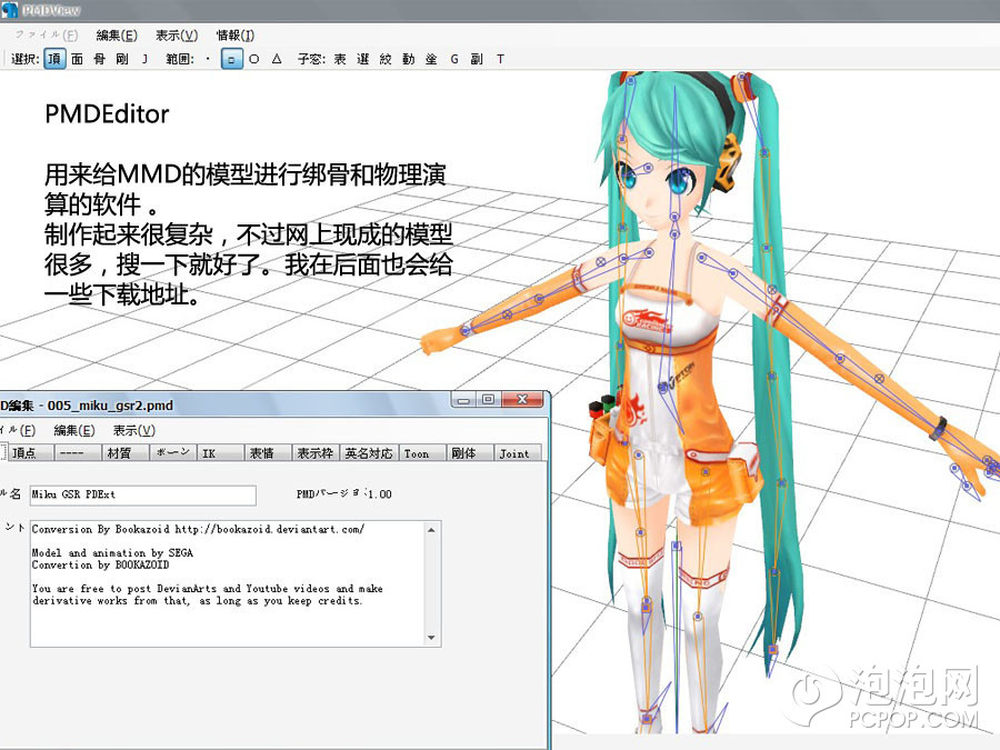The image size is (1000, 750).
Task: Open the 表 sub-window
Action: click(x=340, y=59)
